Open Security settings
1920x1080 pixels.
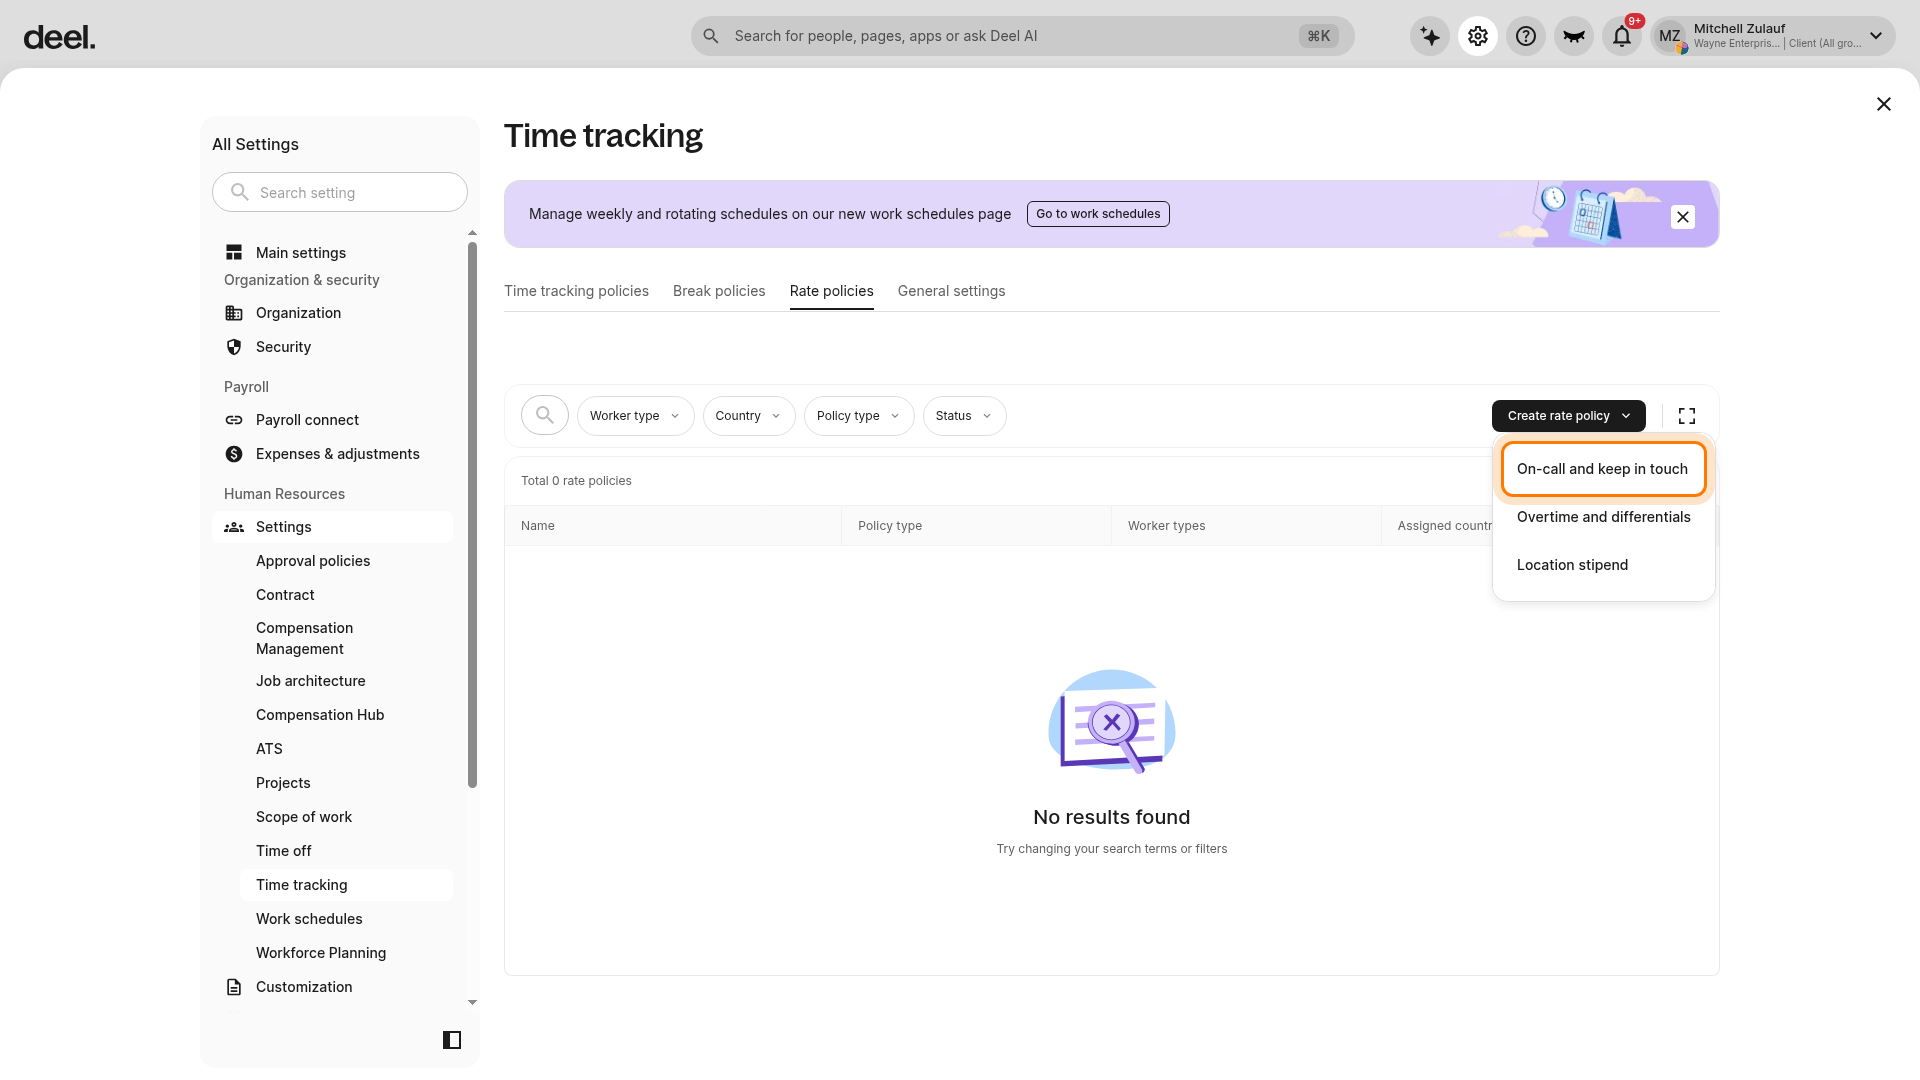332,347
